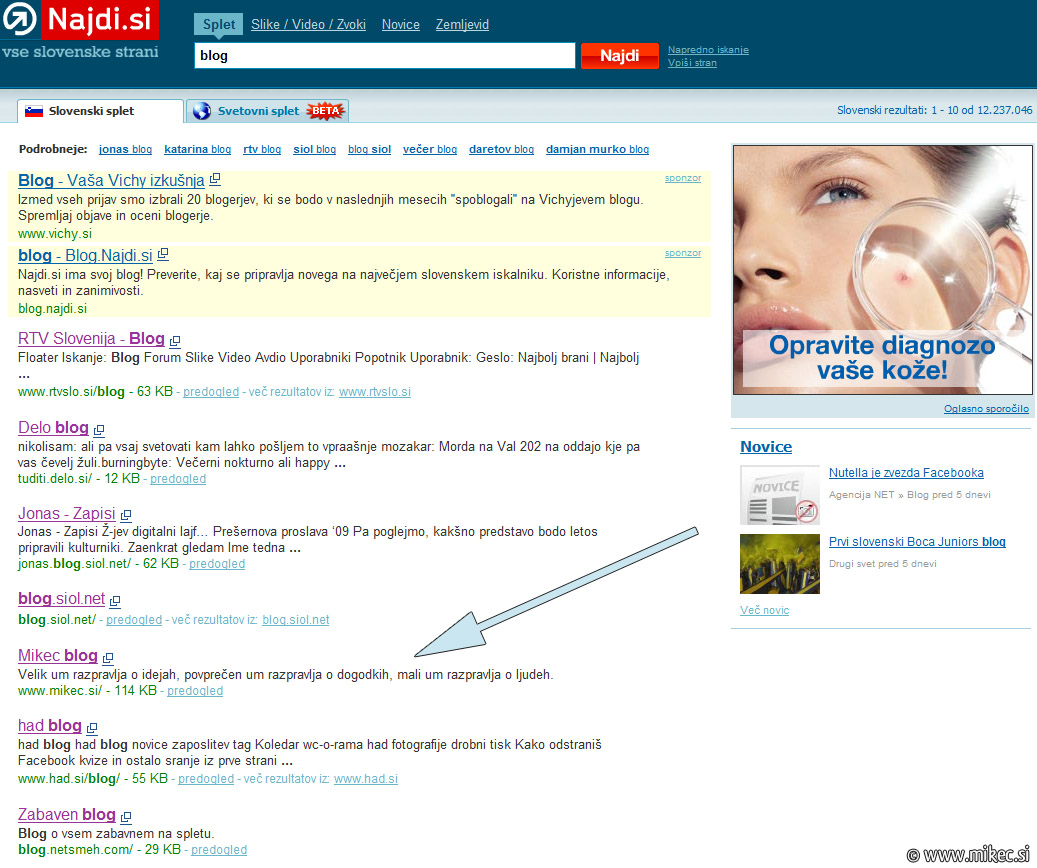Open the blog.siol.net result title
1037x868 pixels.
62,599
